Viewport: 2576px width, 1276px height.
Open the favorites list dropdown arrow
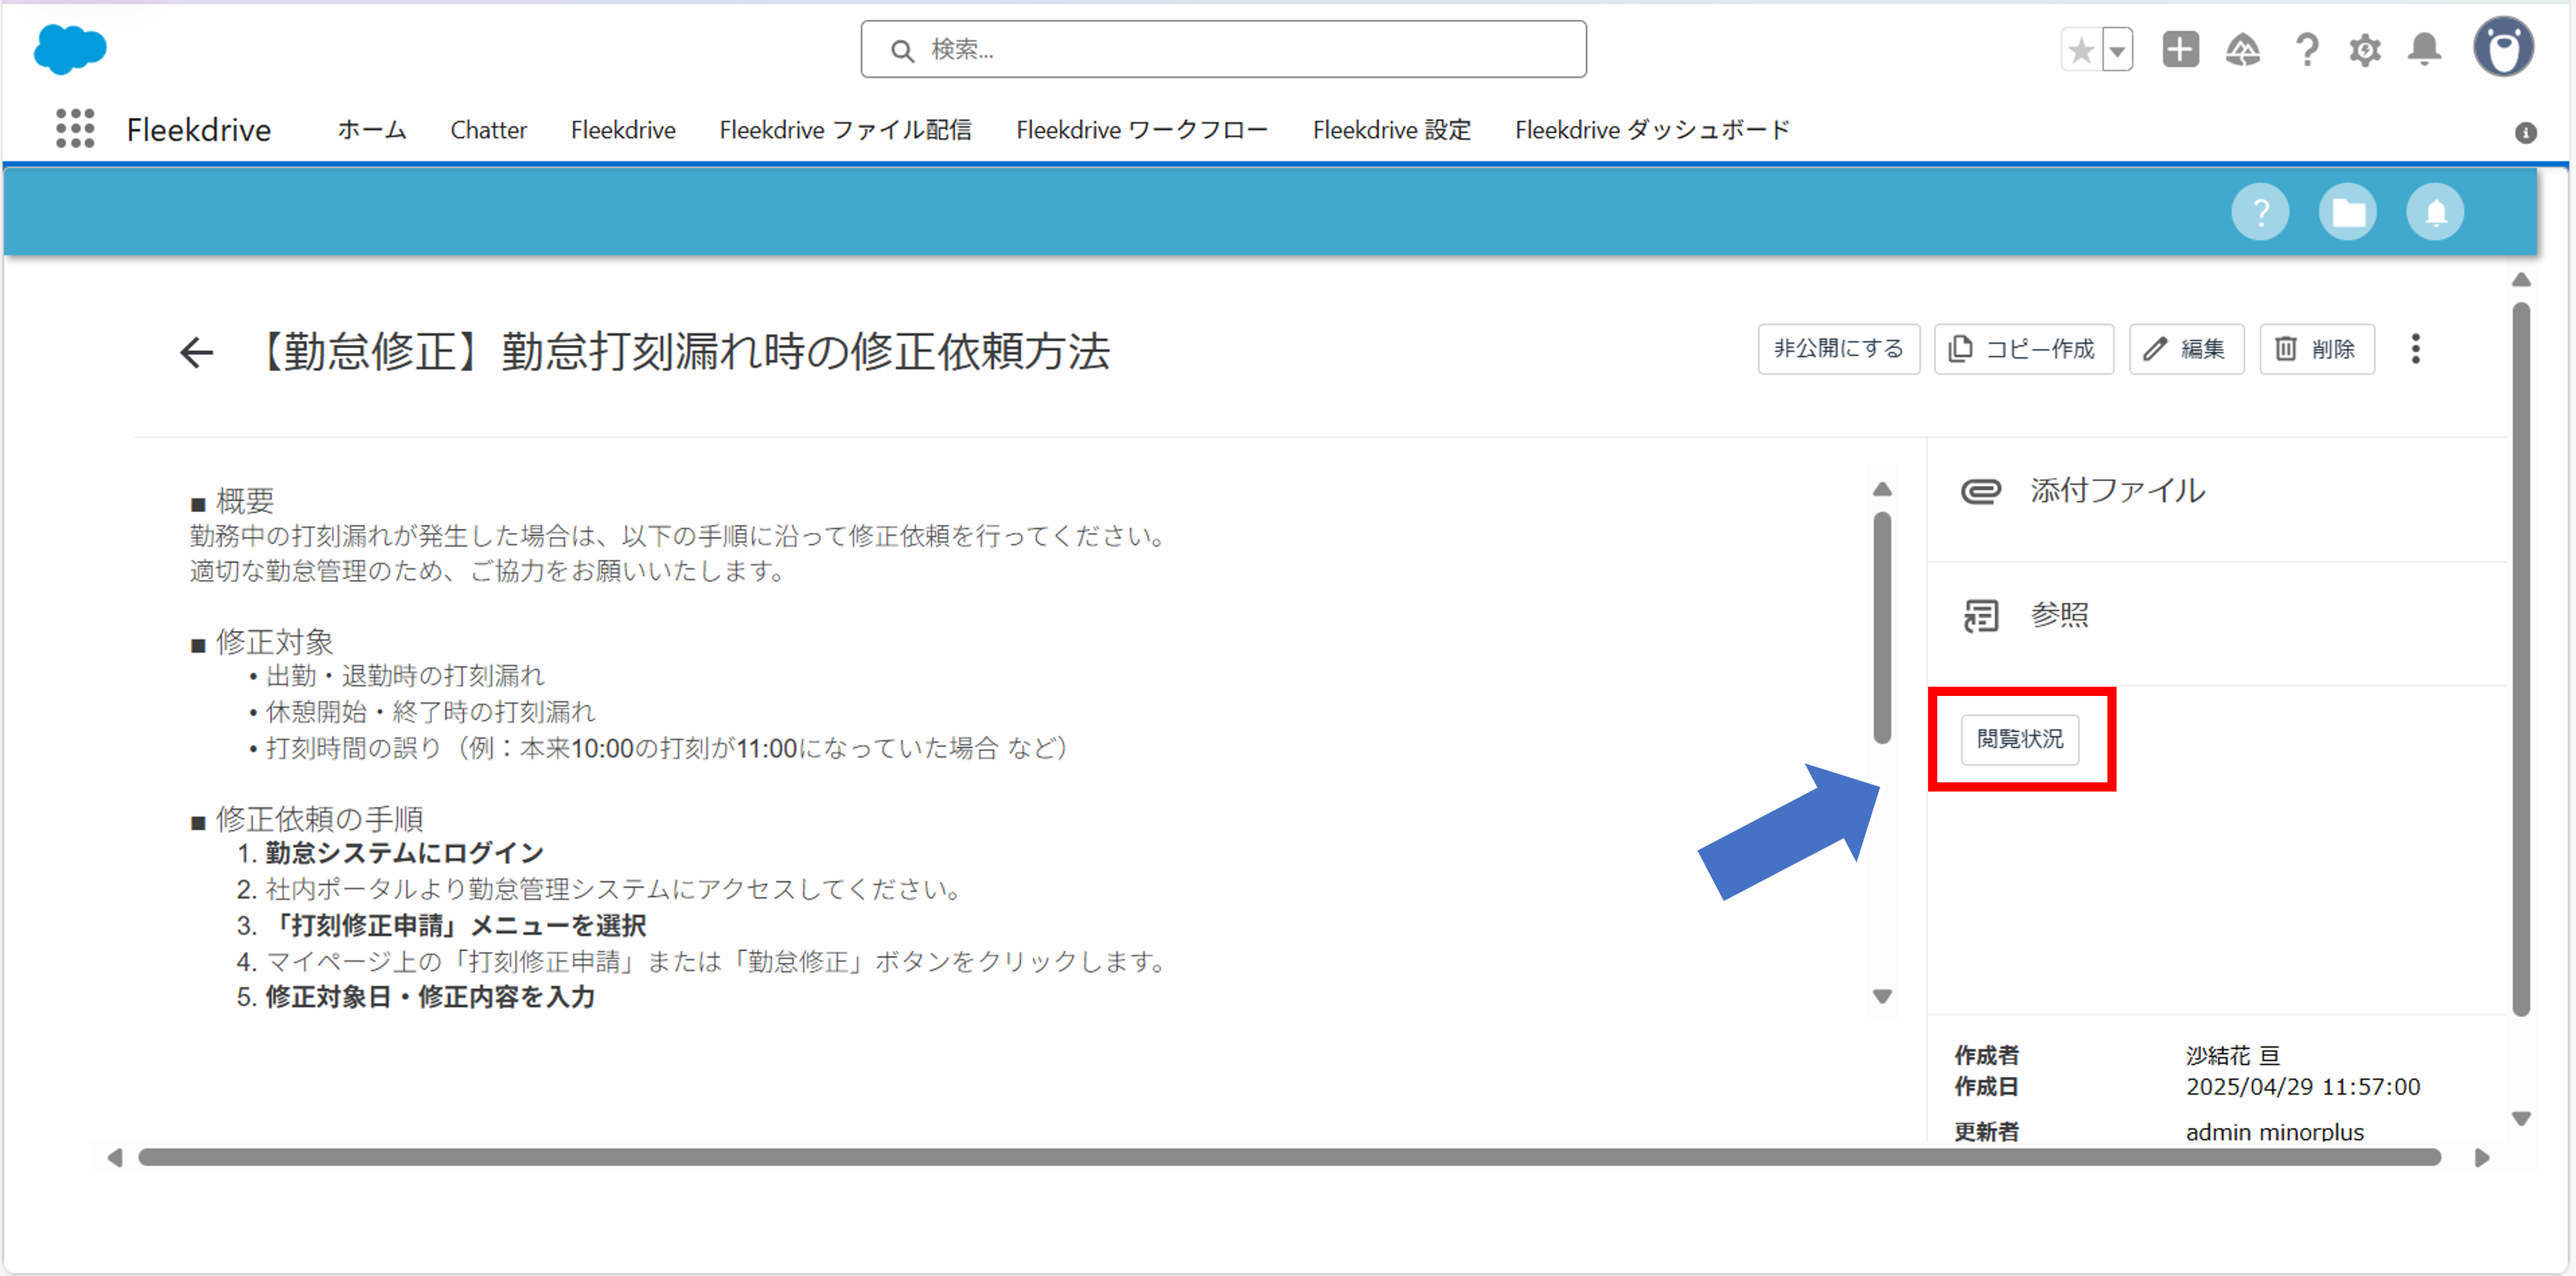[2117, 50]
